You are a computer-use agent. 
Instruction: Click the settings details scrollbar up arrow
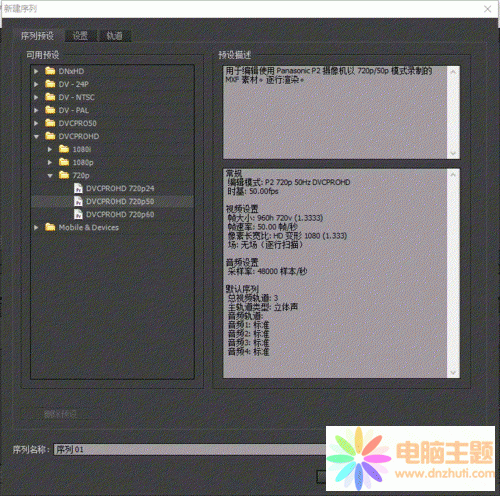pos(453,174)
